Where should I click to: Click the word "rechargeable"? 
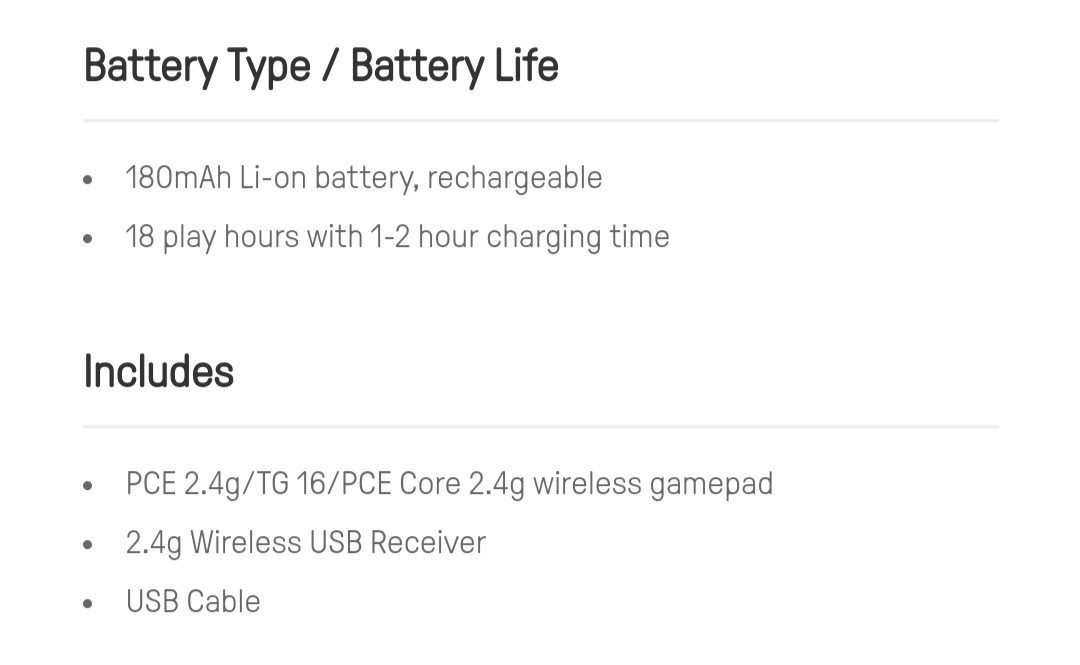point(514,178)
